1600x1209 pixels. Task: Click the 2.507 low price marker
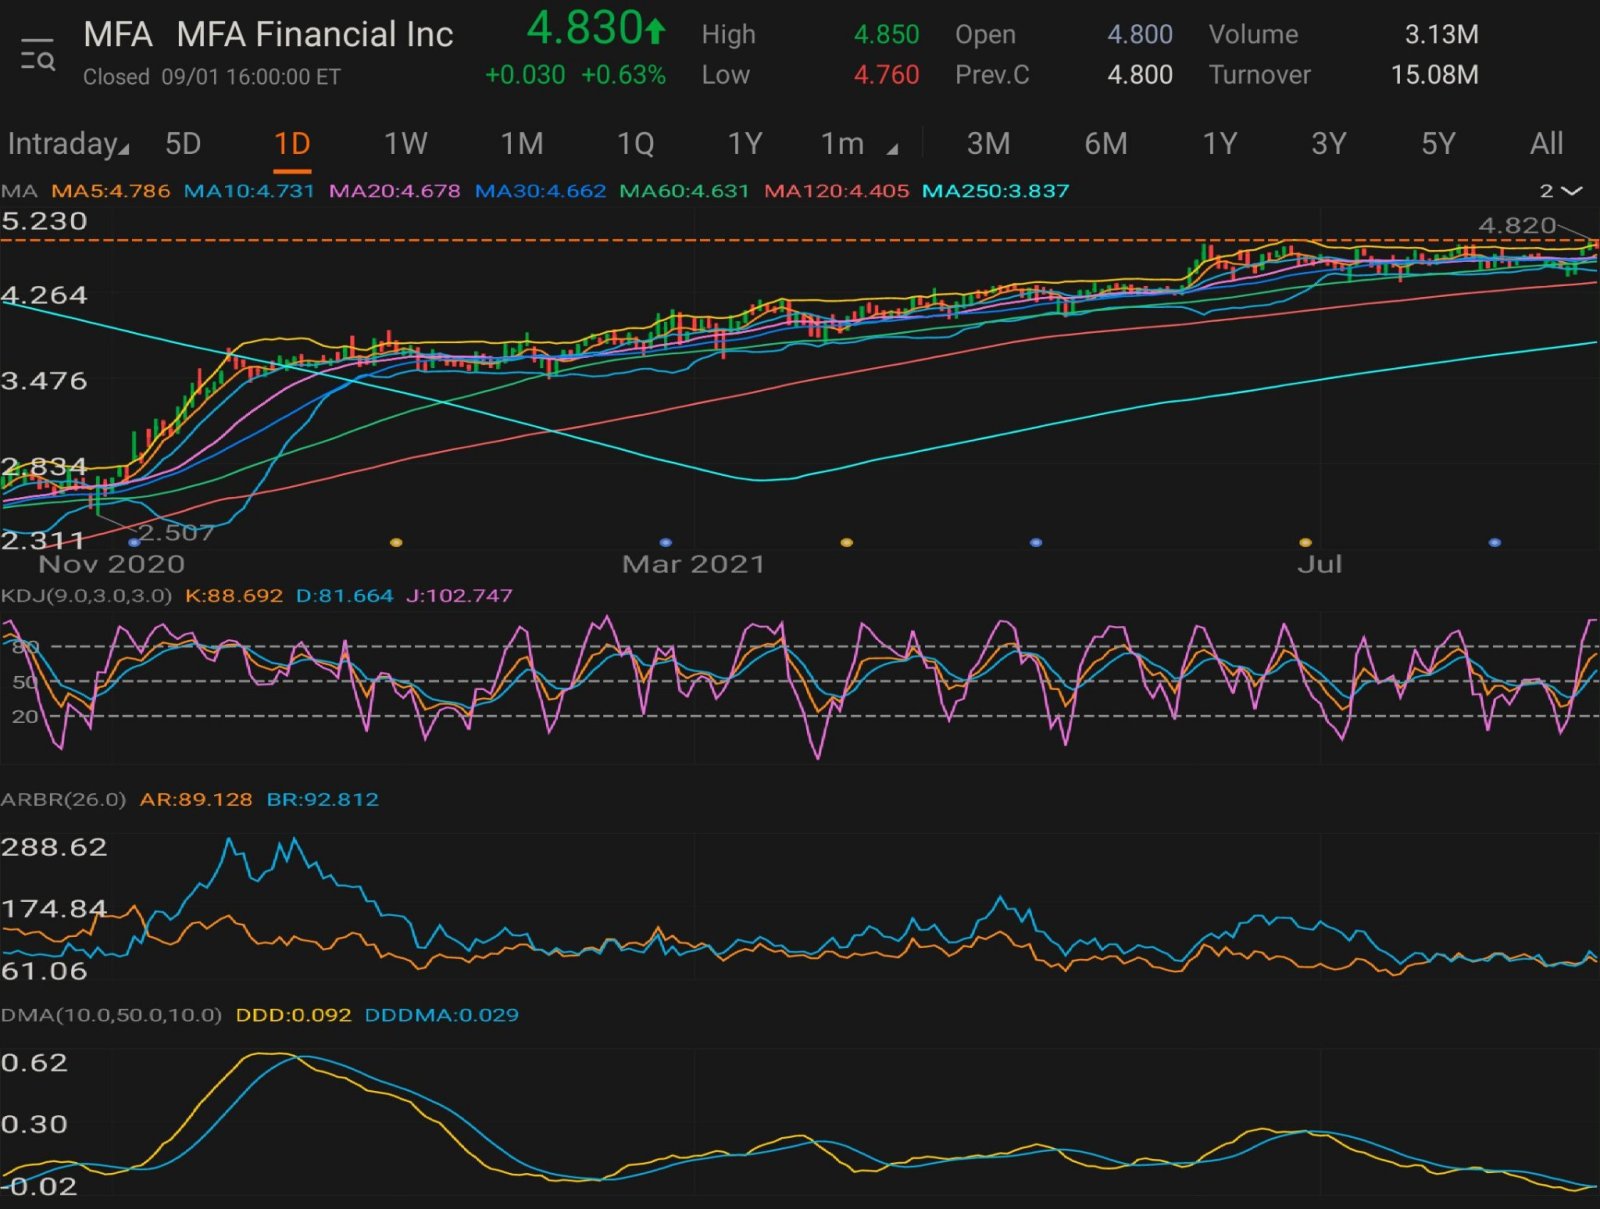pos(176,532)
